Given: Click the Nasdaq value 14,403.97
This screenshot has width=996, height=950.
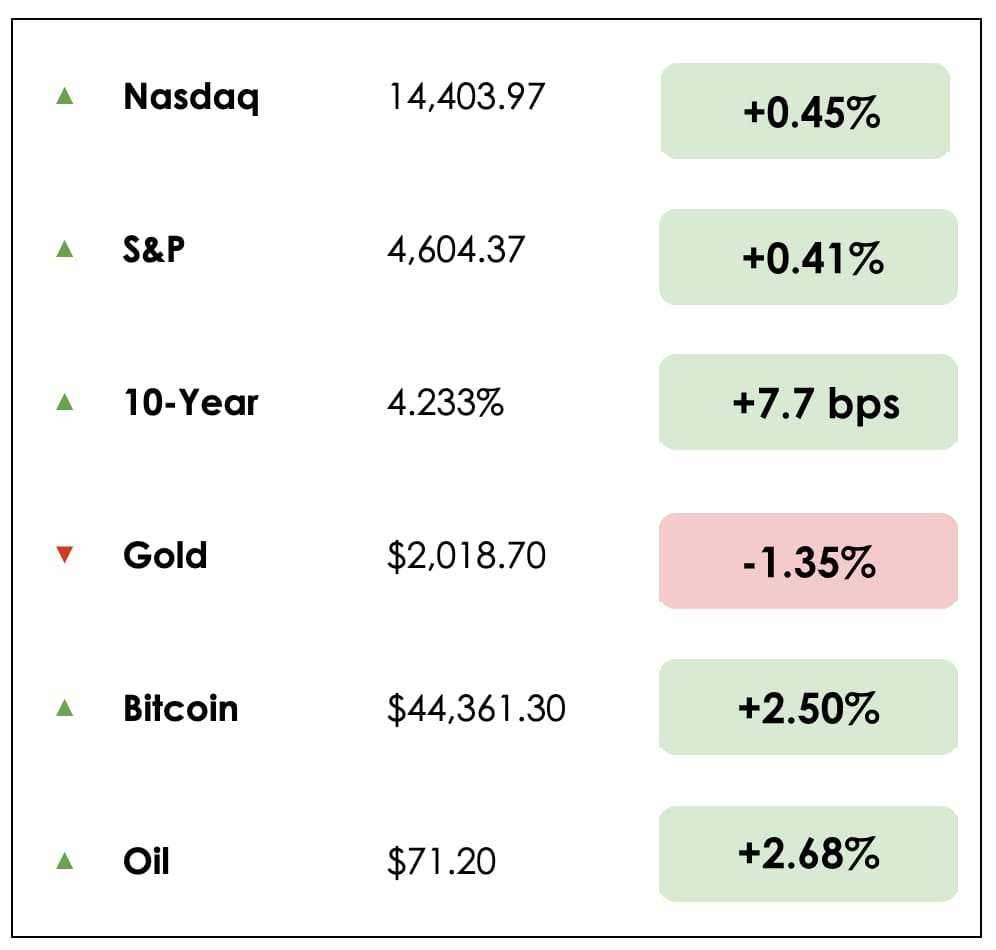Looking at the screenshot, I should coord(466,97).
